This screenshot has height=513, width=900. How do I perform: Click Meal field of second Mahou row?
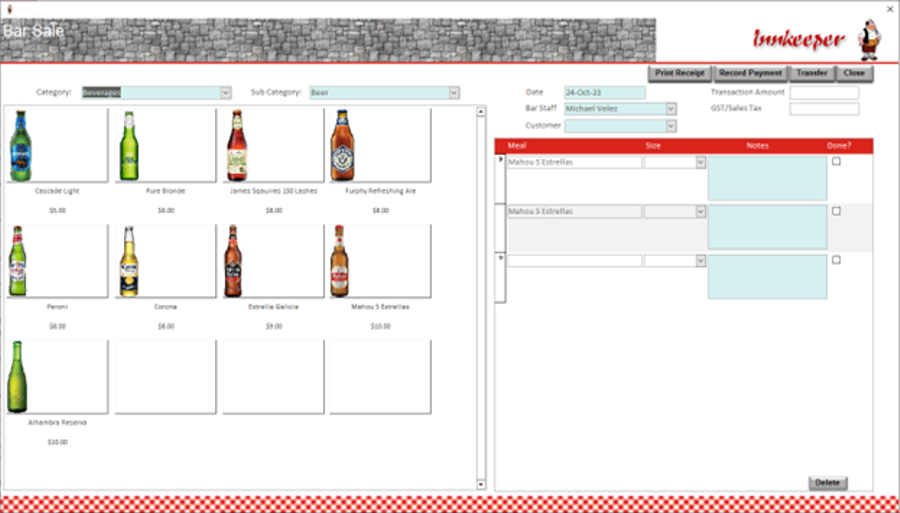click(574, 212)
